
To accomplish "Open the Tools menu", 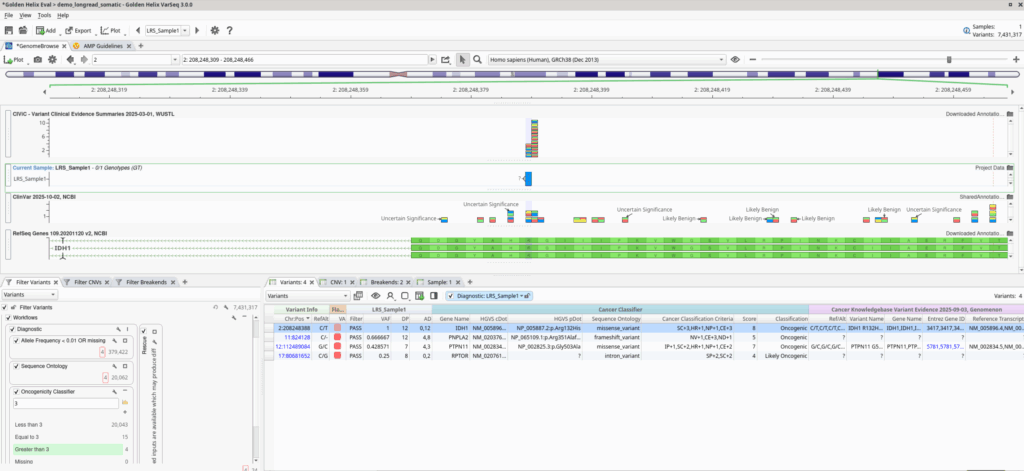I will click(44, 15).
